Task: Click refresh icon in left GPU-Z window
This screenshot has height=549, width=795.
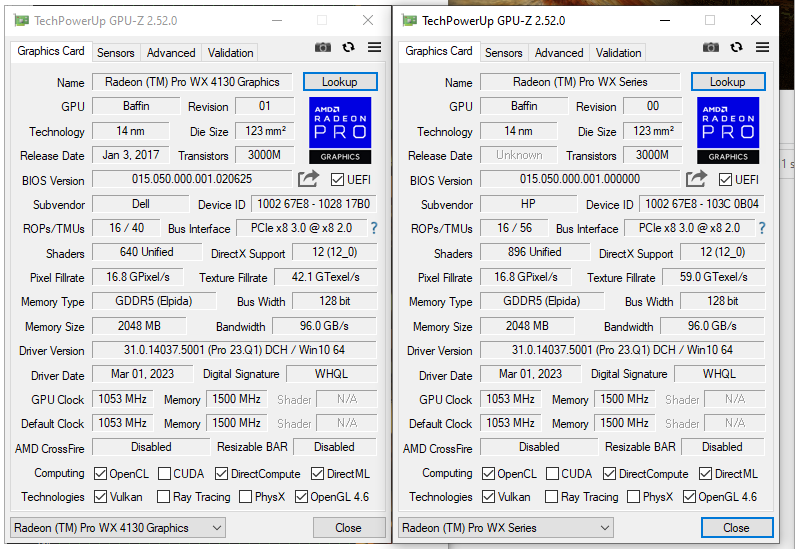Action: (348, 47)
